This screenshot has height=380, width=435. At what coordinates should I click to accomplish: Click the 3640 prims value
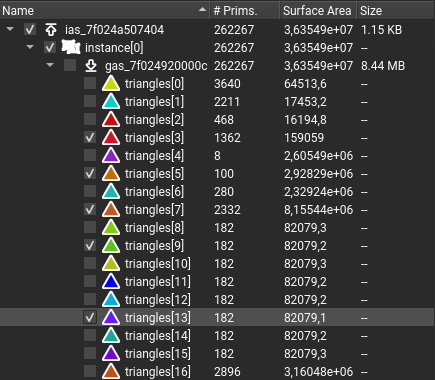click(227, 84)
